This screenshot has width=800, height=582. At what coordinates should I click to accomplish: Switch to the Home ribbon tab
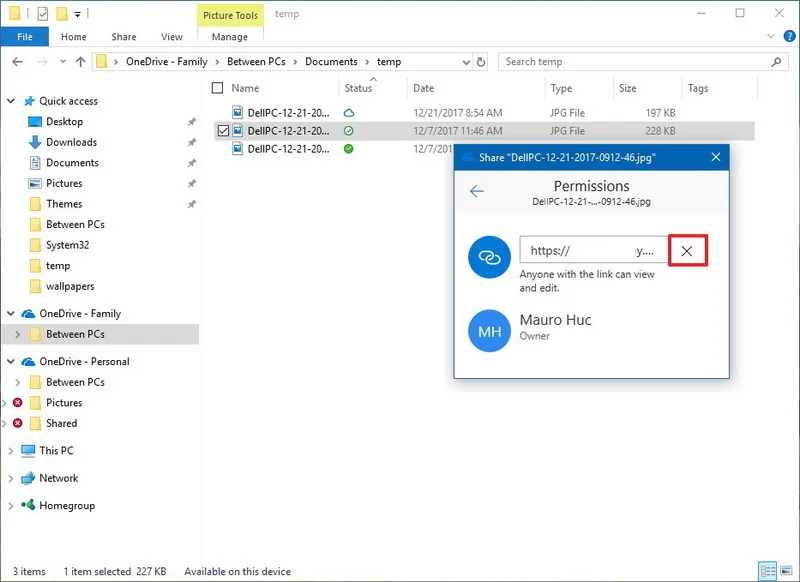73,37
